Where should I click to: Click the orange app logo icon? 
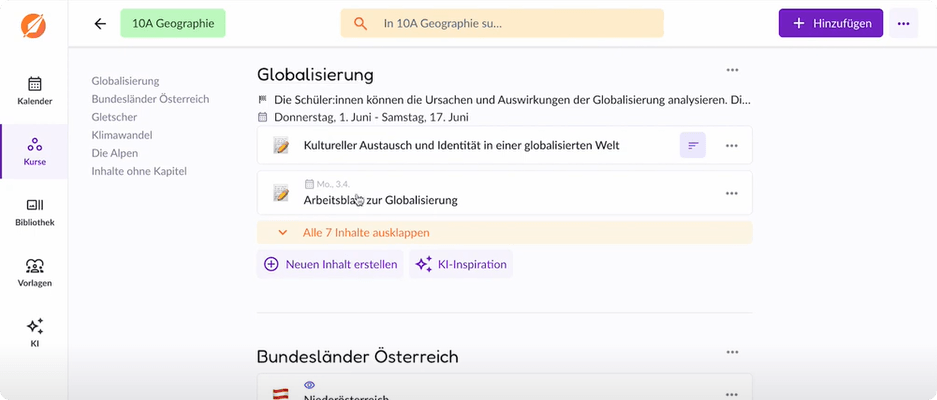tap(34, 24)
